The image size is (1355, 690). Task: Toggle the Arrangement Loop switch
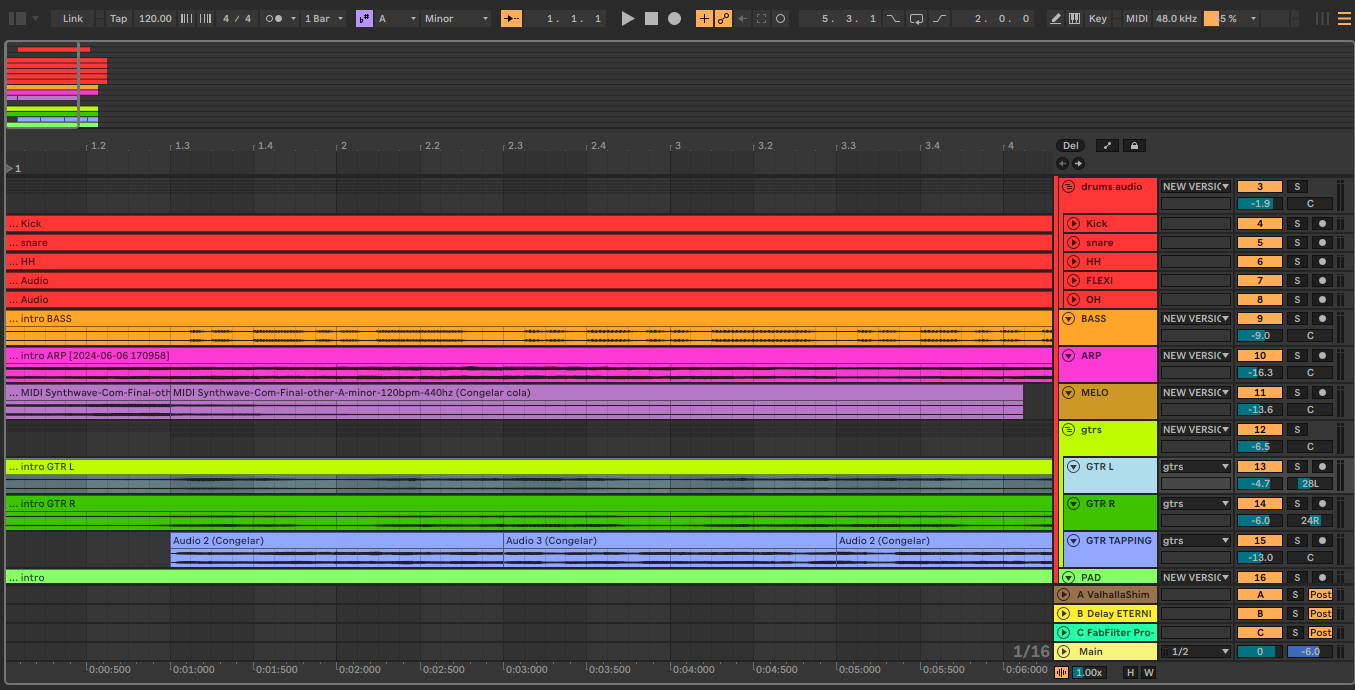(x=916, y=18)
